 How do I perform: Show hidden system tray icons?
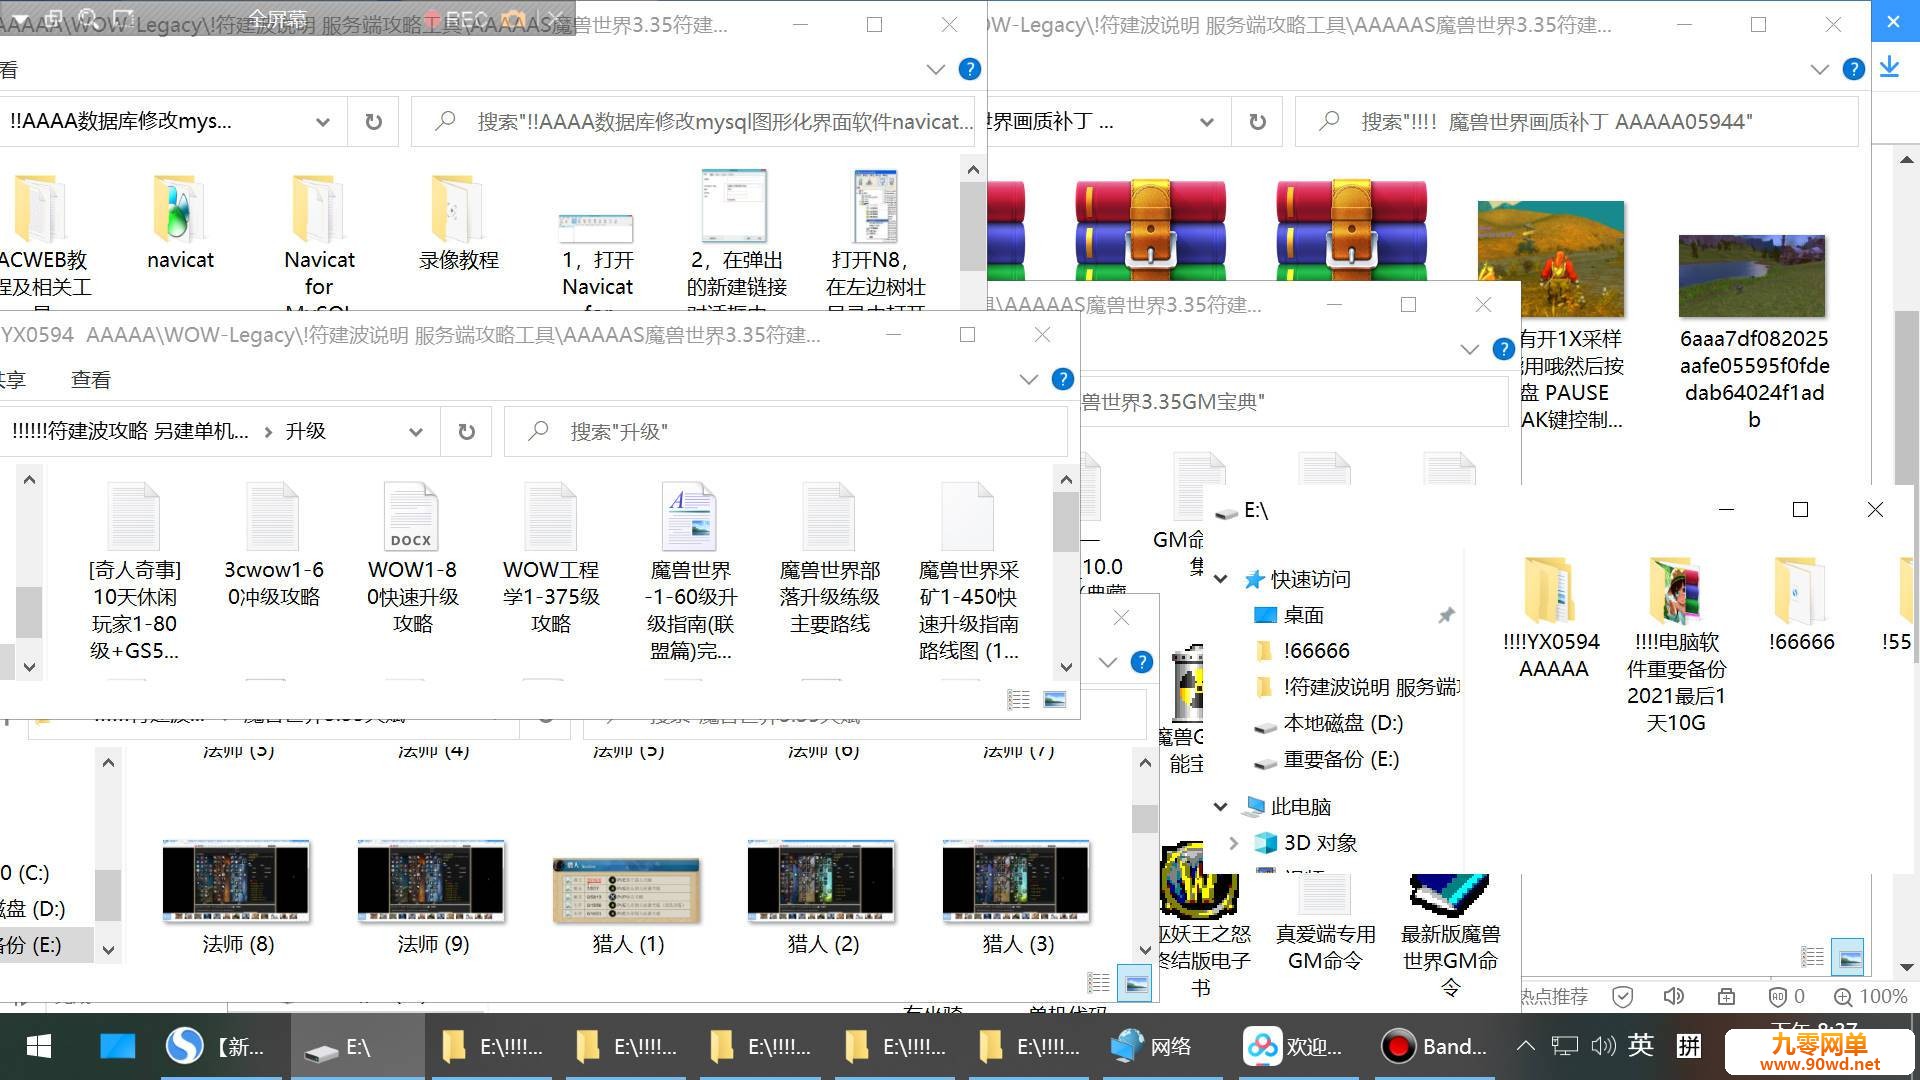point(1526,1046)
